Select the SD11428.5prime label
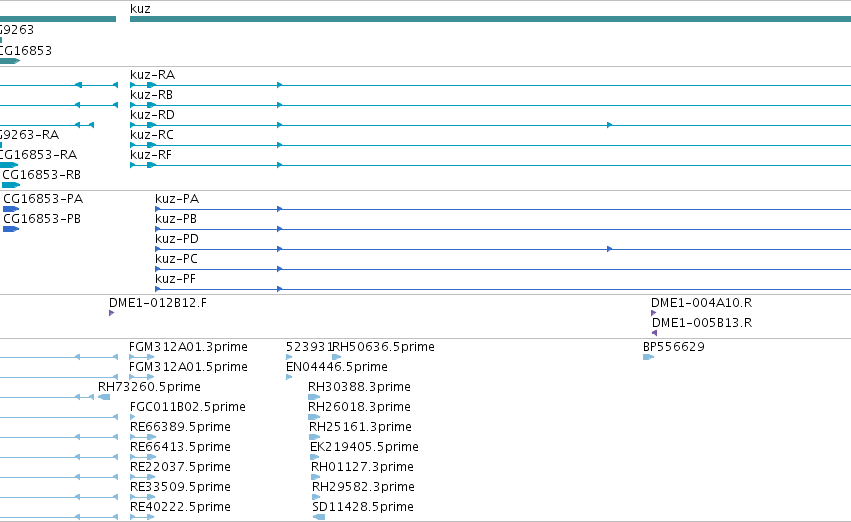 coord(363,508)
